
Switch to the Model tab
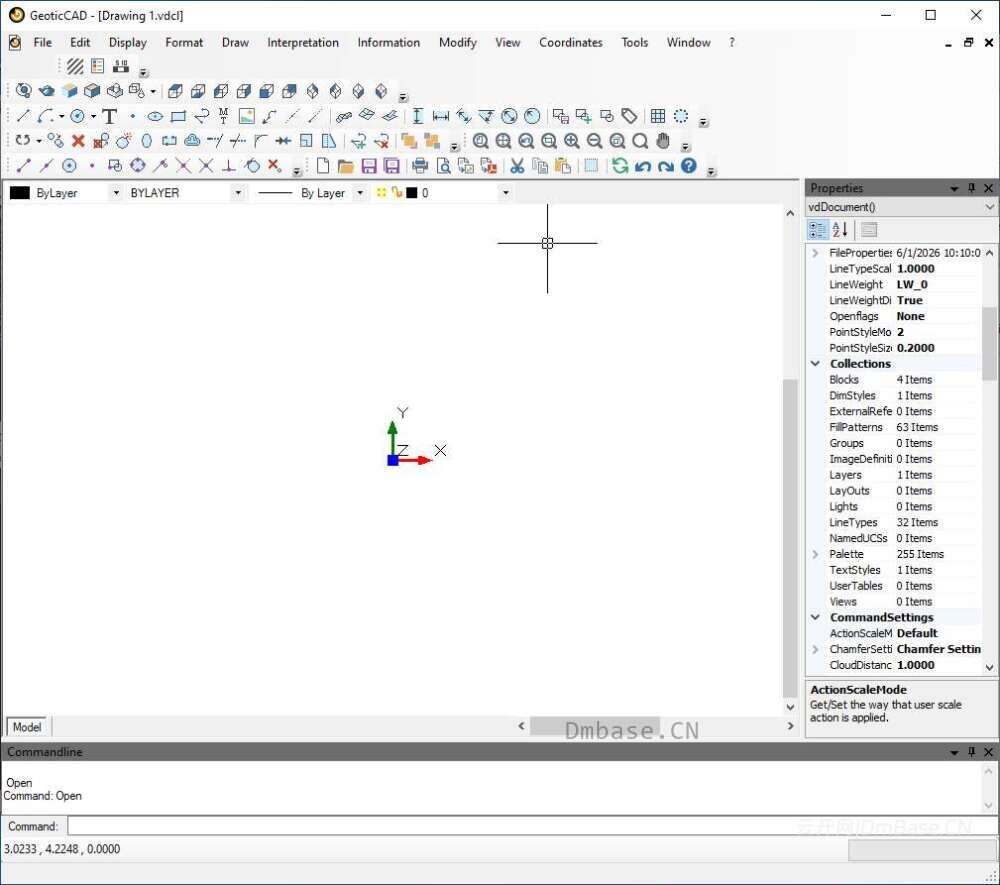coord(27,727)
